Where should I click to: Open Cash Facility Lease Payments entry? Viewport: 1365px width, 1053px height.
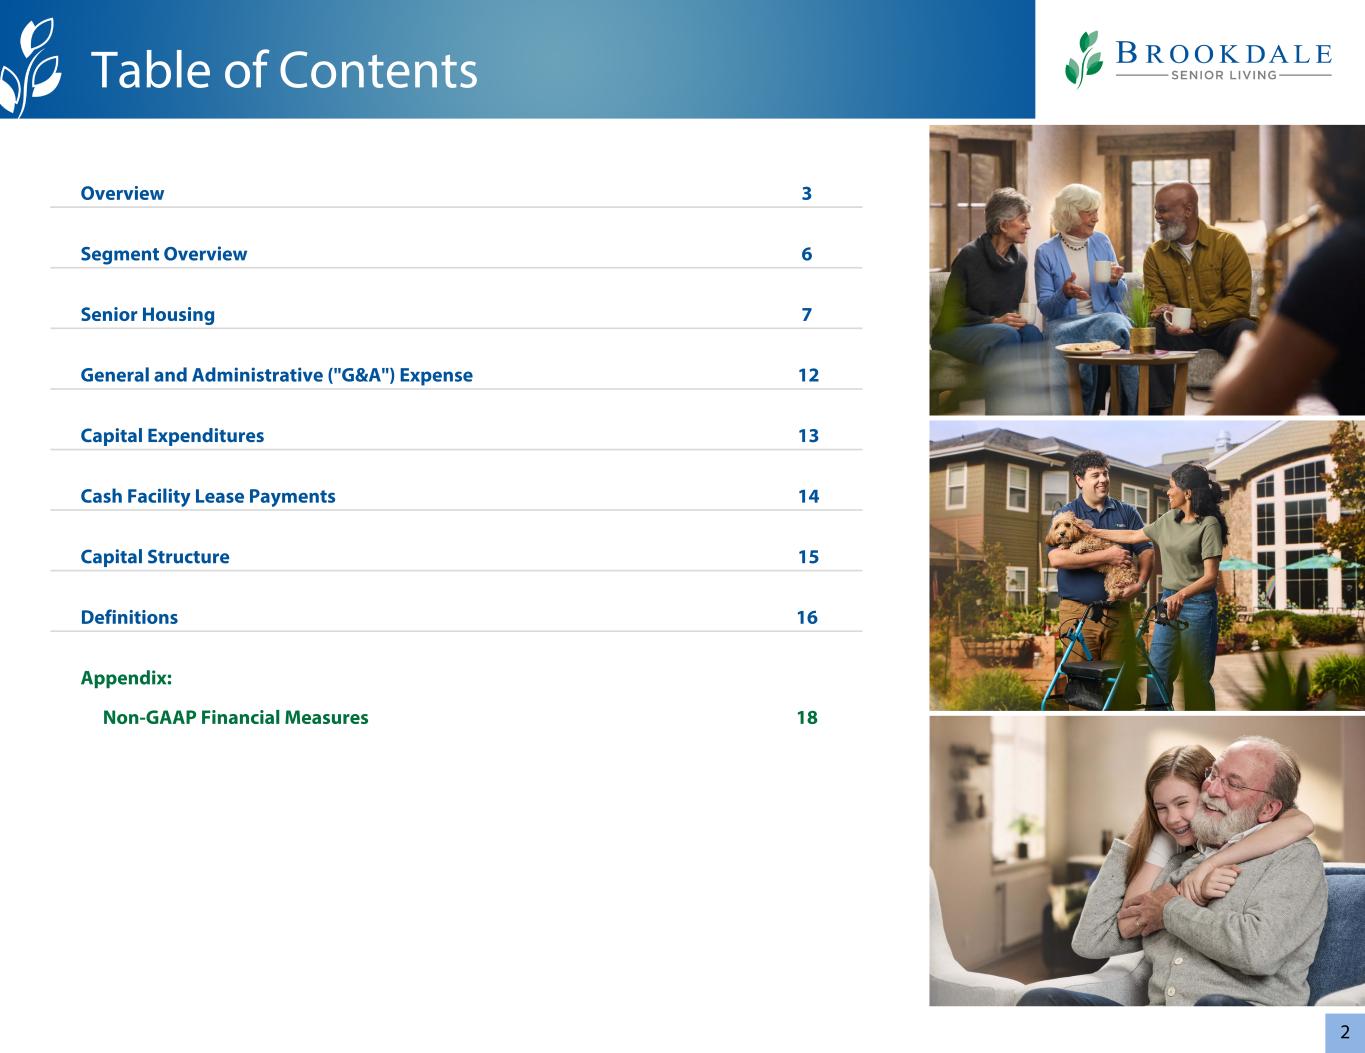pyautogui.click(x=207, y=496)
